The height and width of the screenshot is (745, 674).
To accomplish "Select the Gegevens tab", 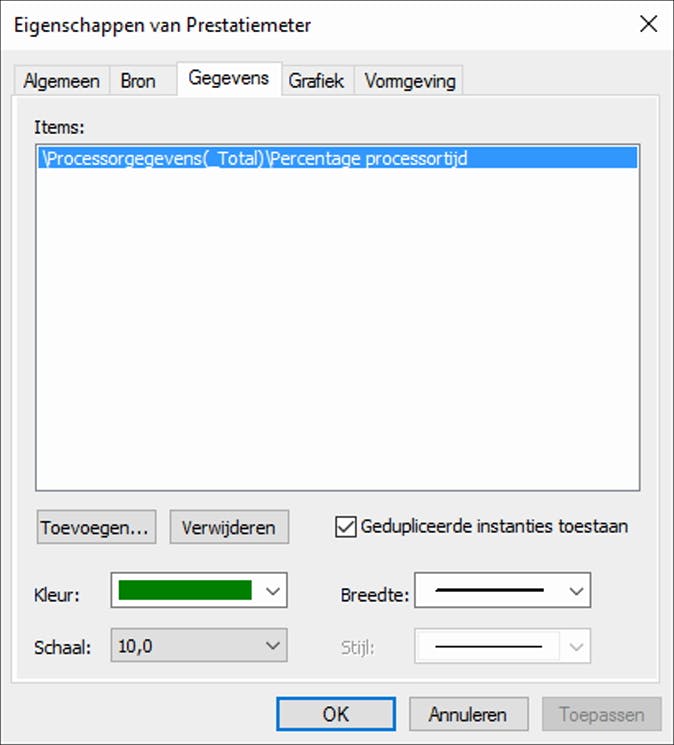I will (x=229, y=78).
